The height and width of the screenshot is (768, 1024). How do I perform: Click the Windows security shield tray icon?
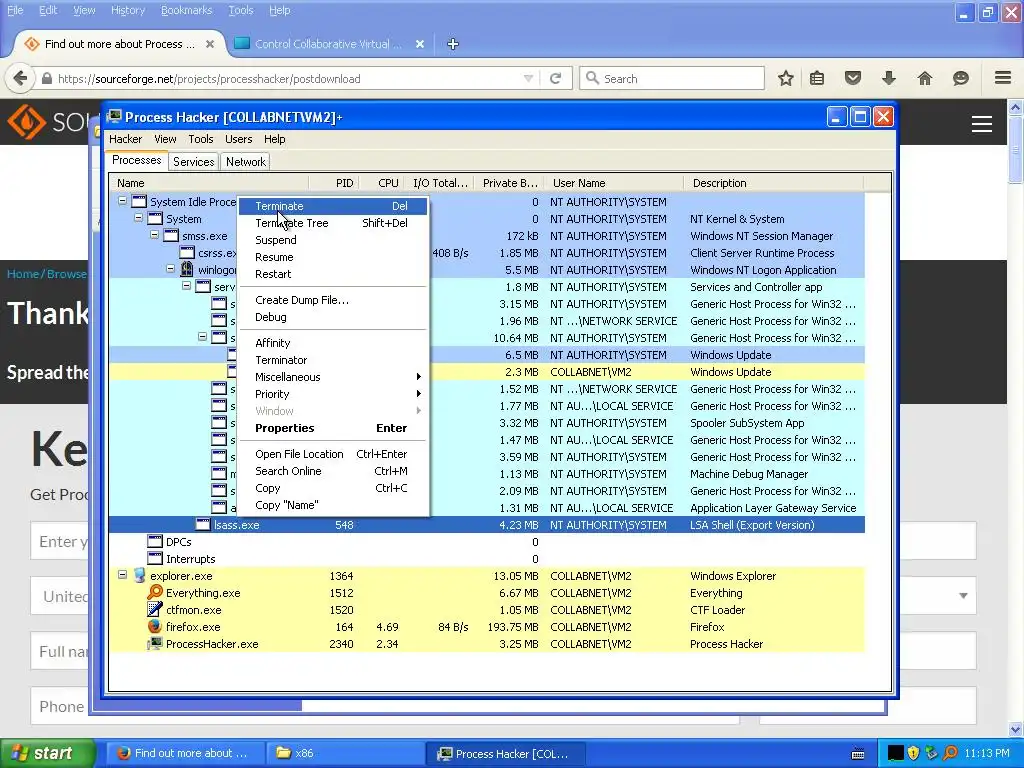pyautogui.click(x=913, y=753)
